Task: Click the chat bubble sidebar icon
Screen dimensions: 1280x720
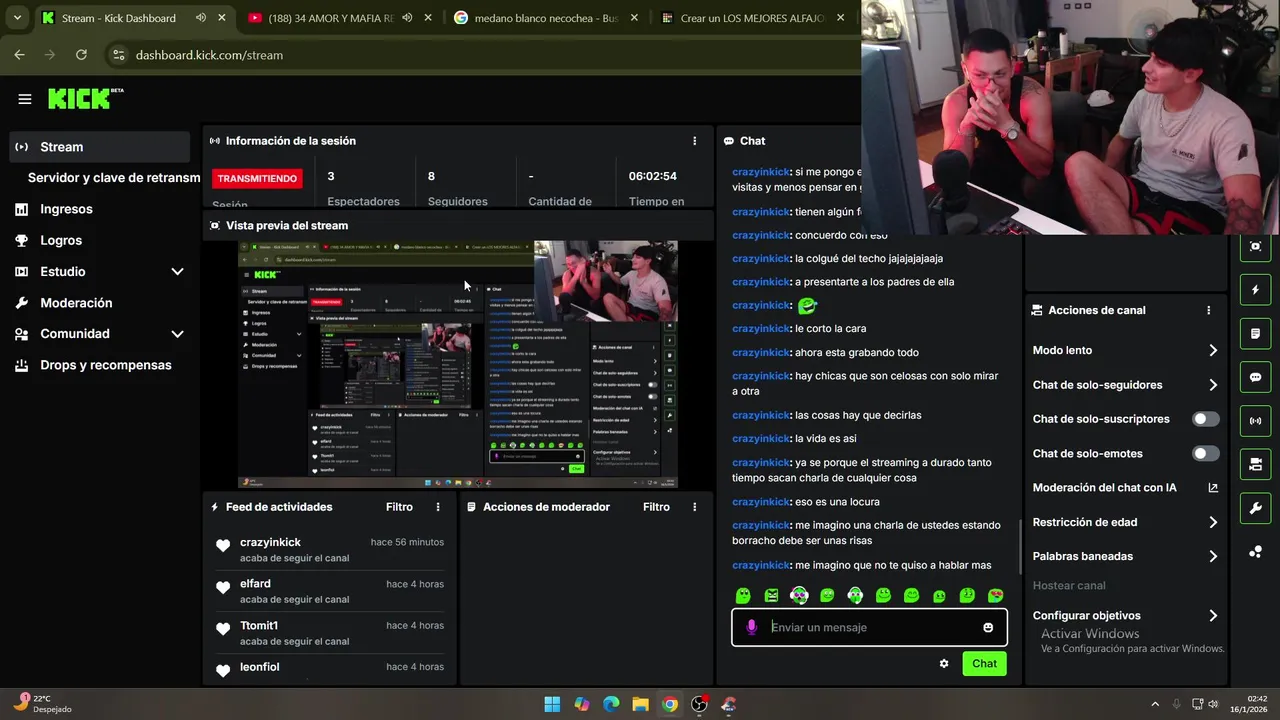Action: point(1256,377)
